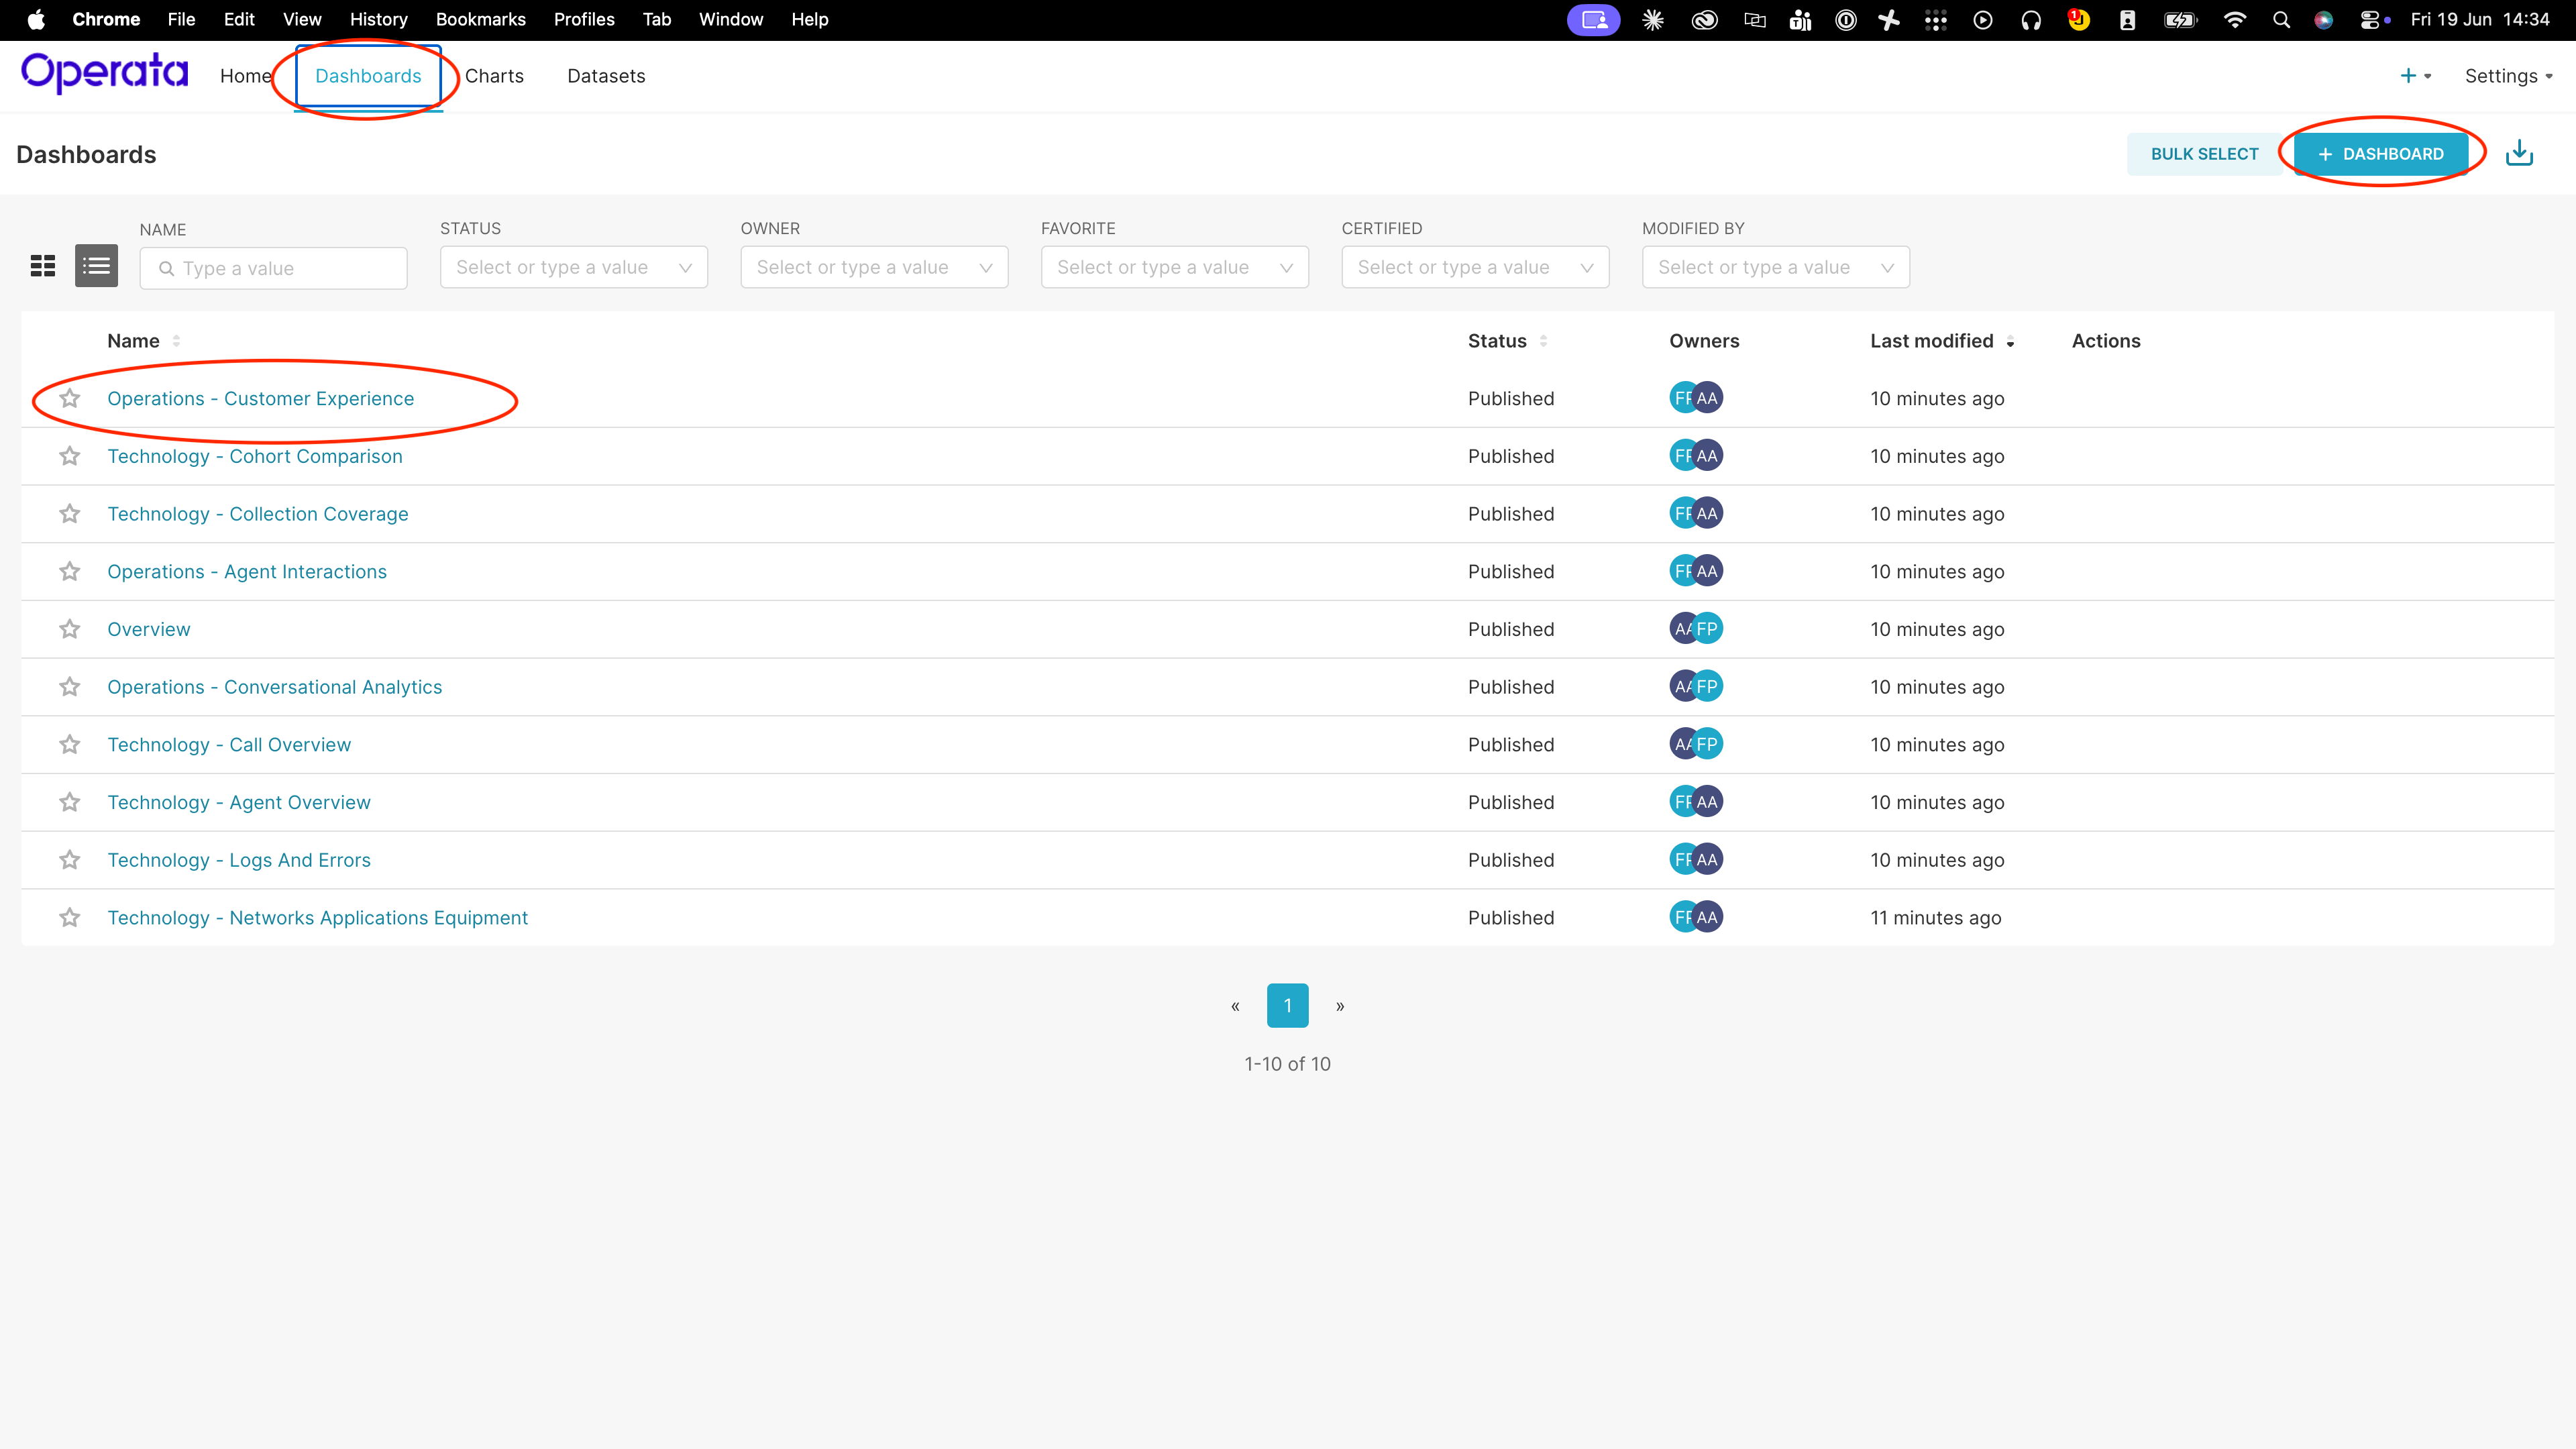Favorite Technology - Collection Coverage star

pyautogui.click(x=69, y=514)
